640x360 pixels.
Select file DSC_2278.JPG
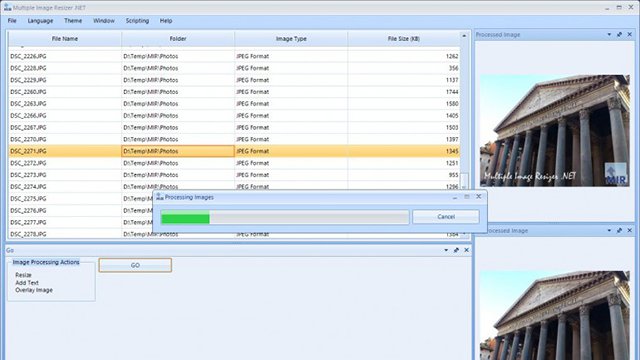click(x=28, y=234)
